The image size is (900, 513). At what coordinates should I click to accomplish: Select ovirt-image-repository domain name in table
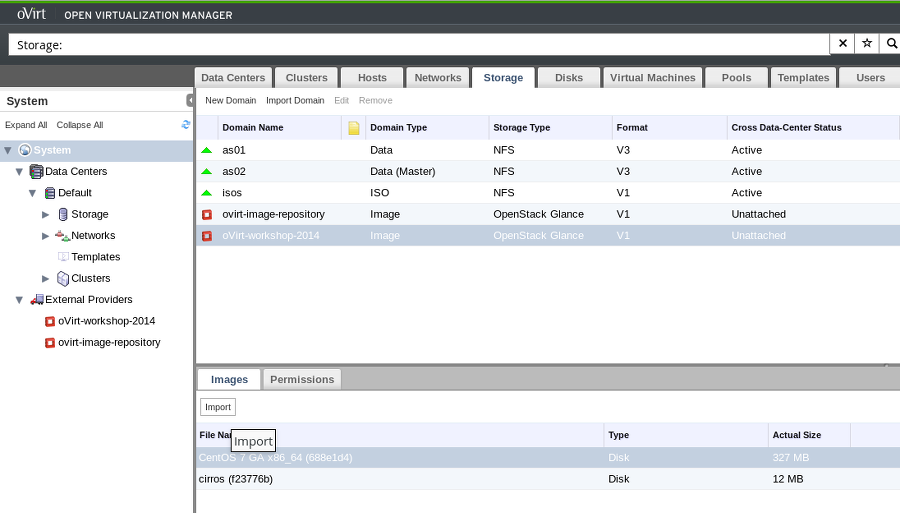[273, 214]
